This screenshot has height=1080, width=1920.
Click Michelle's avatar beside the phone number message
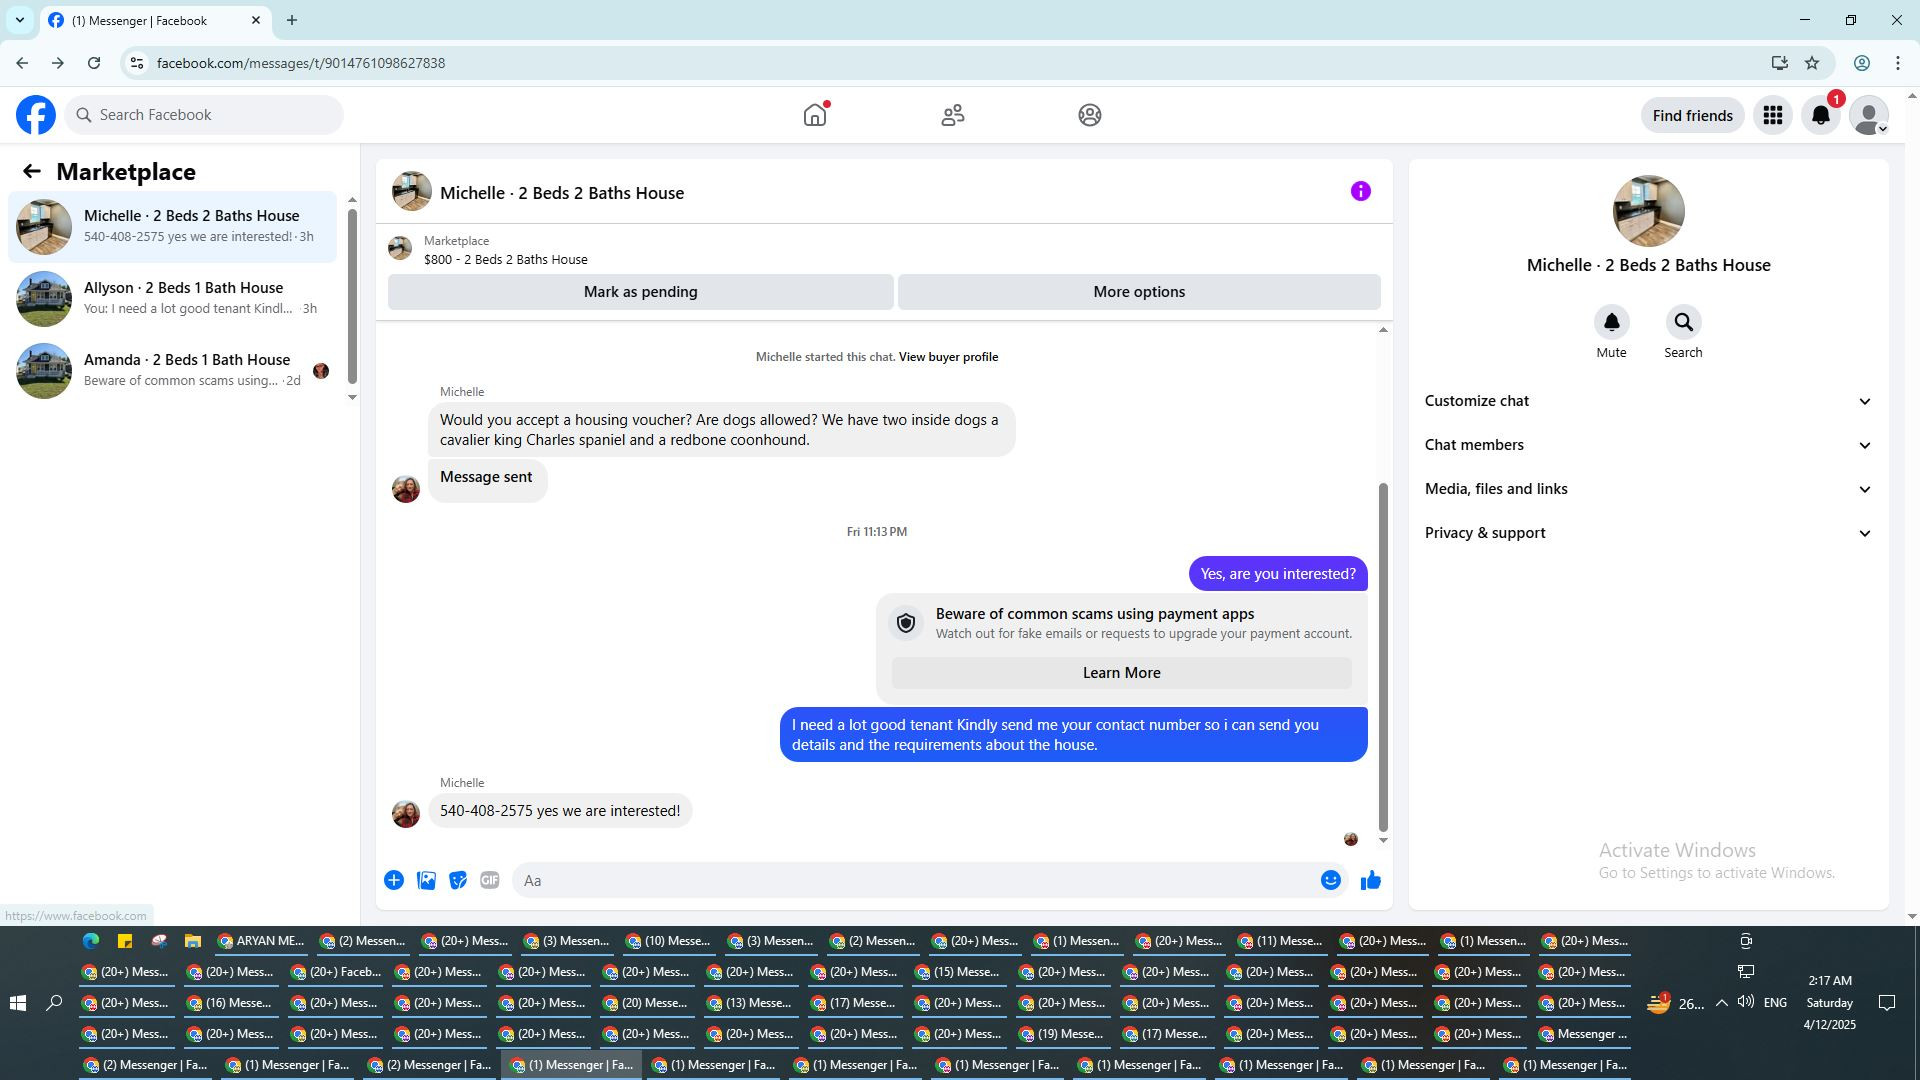point(406,813)
